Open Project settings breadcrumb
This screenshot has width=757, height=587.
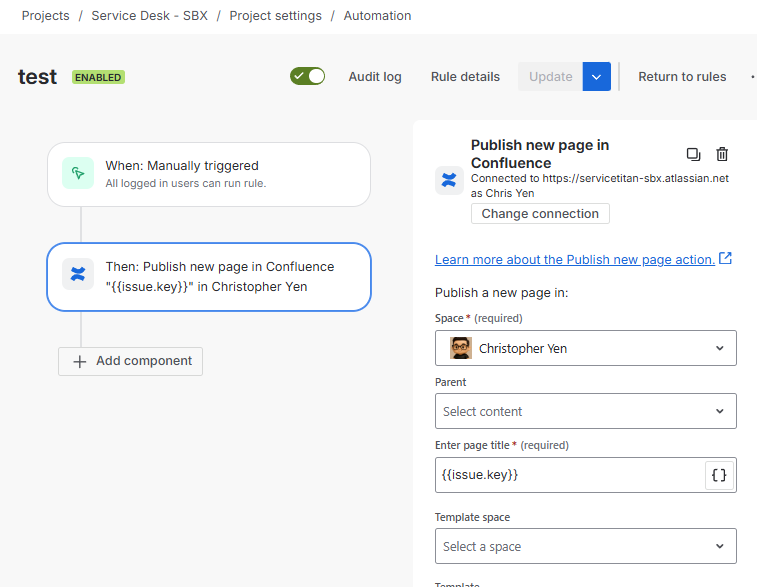(x=276, y=16)
